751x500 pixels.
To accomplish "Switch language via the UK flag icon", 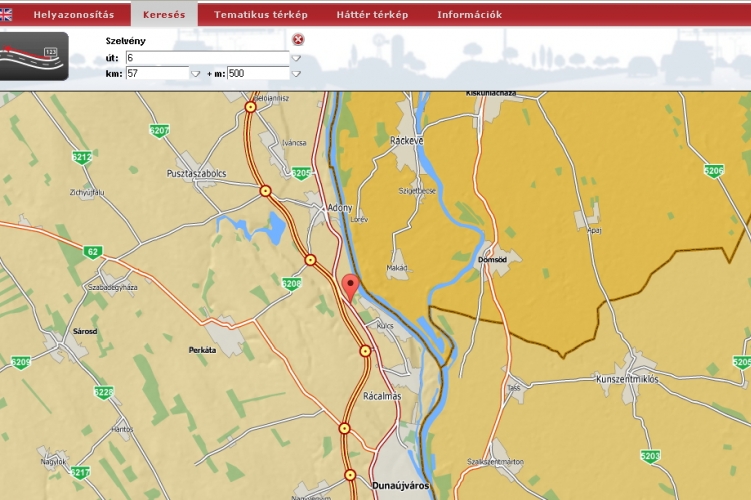I will (6, 14).
